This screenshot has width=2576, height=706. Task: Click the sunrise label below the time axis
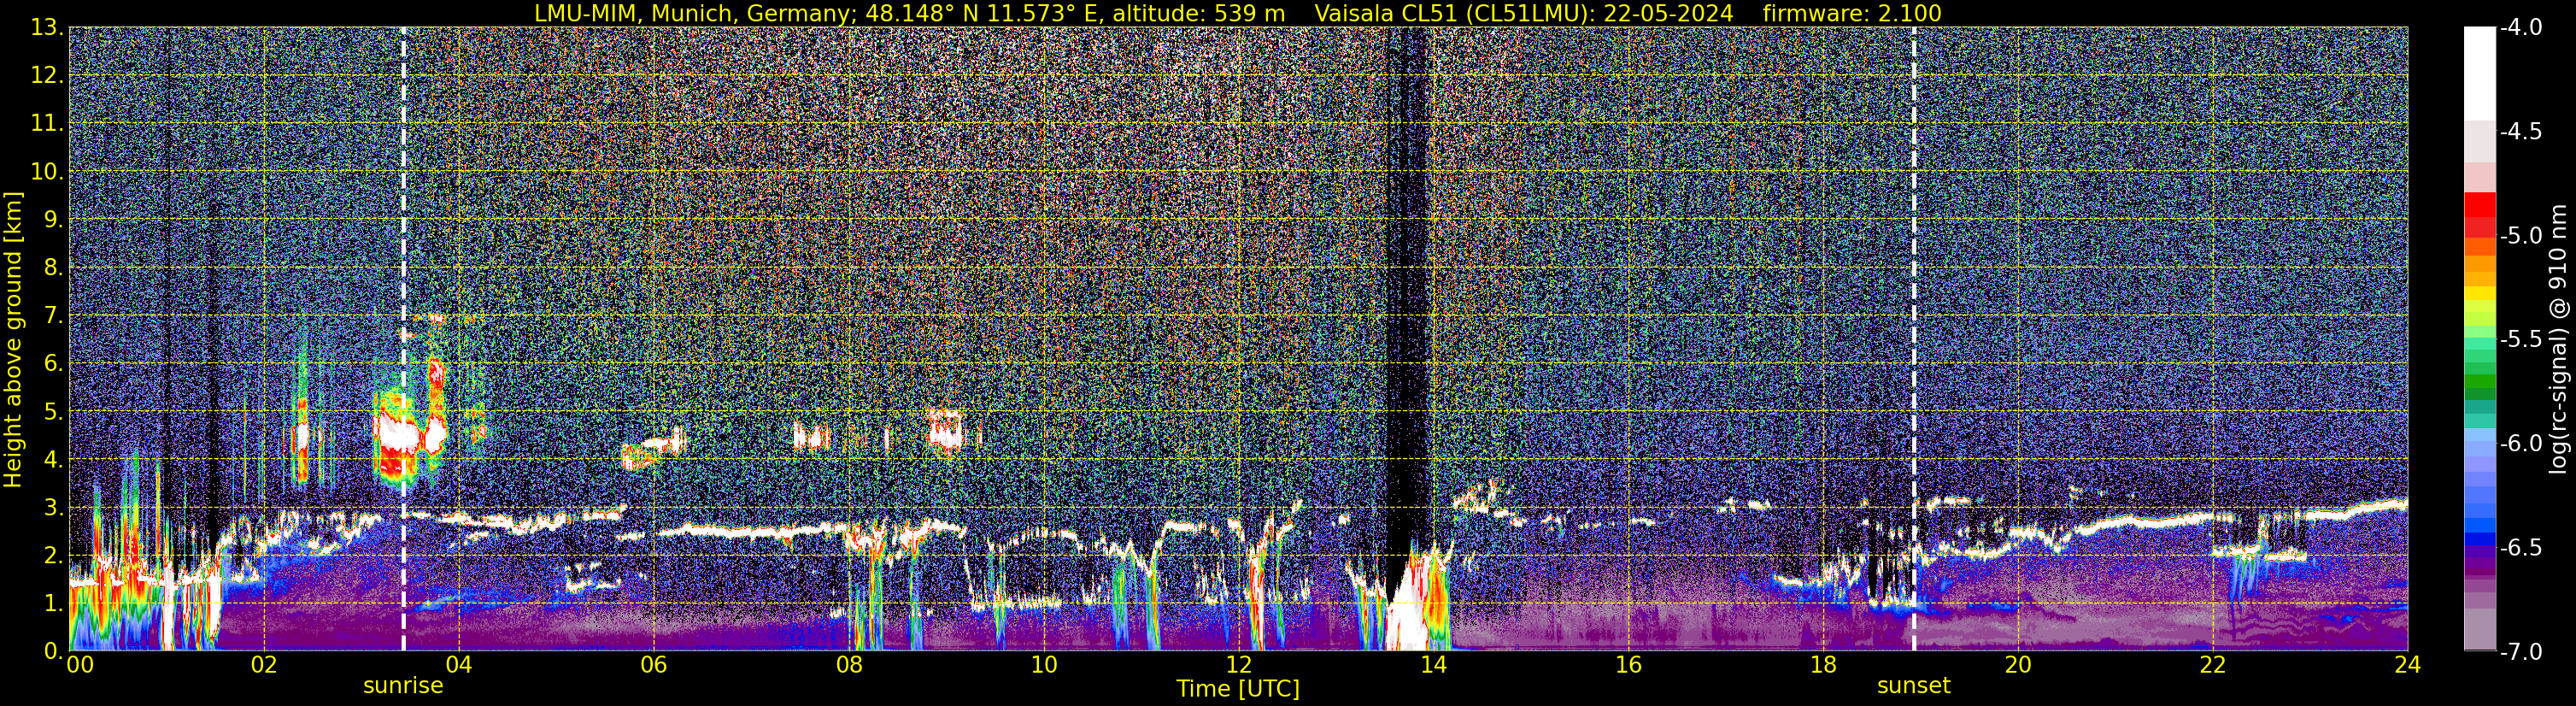403,686
